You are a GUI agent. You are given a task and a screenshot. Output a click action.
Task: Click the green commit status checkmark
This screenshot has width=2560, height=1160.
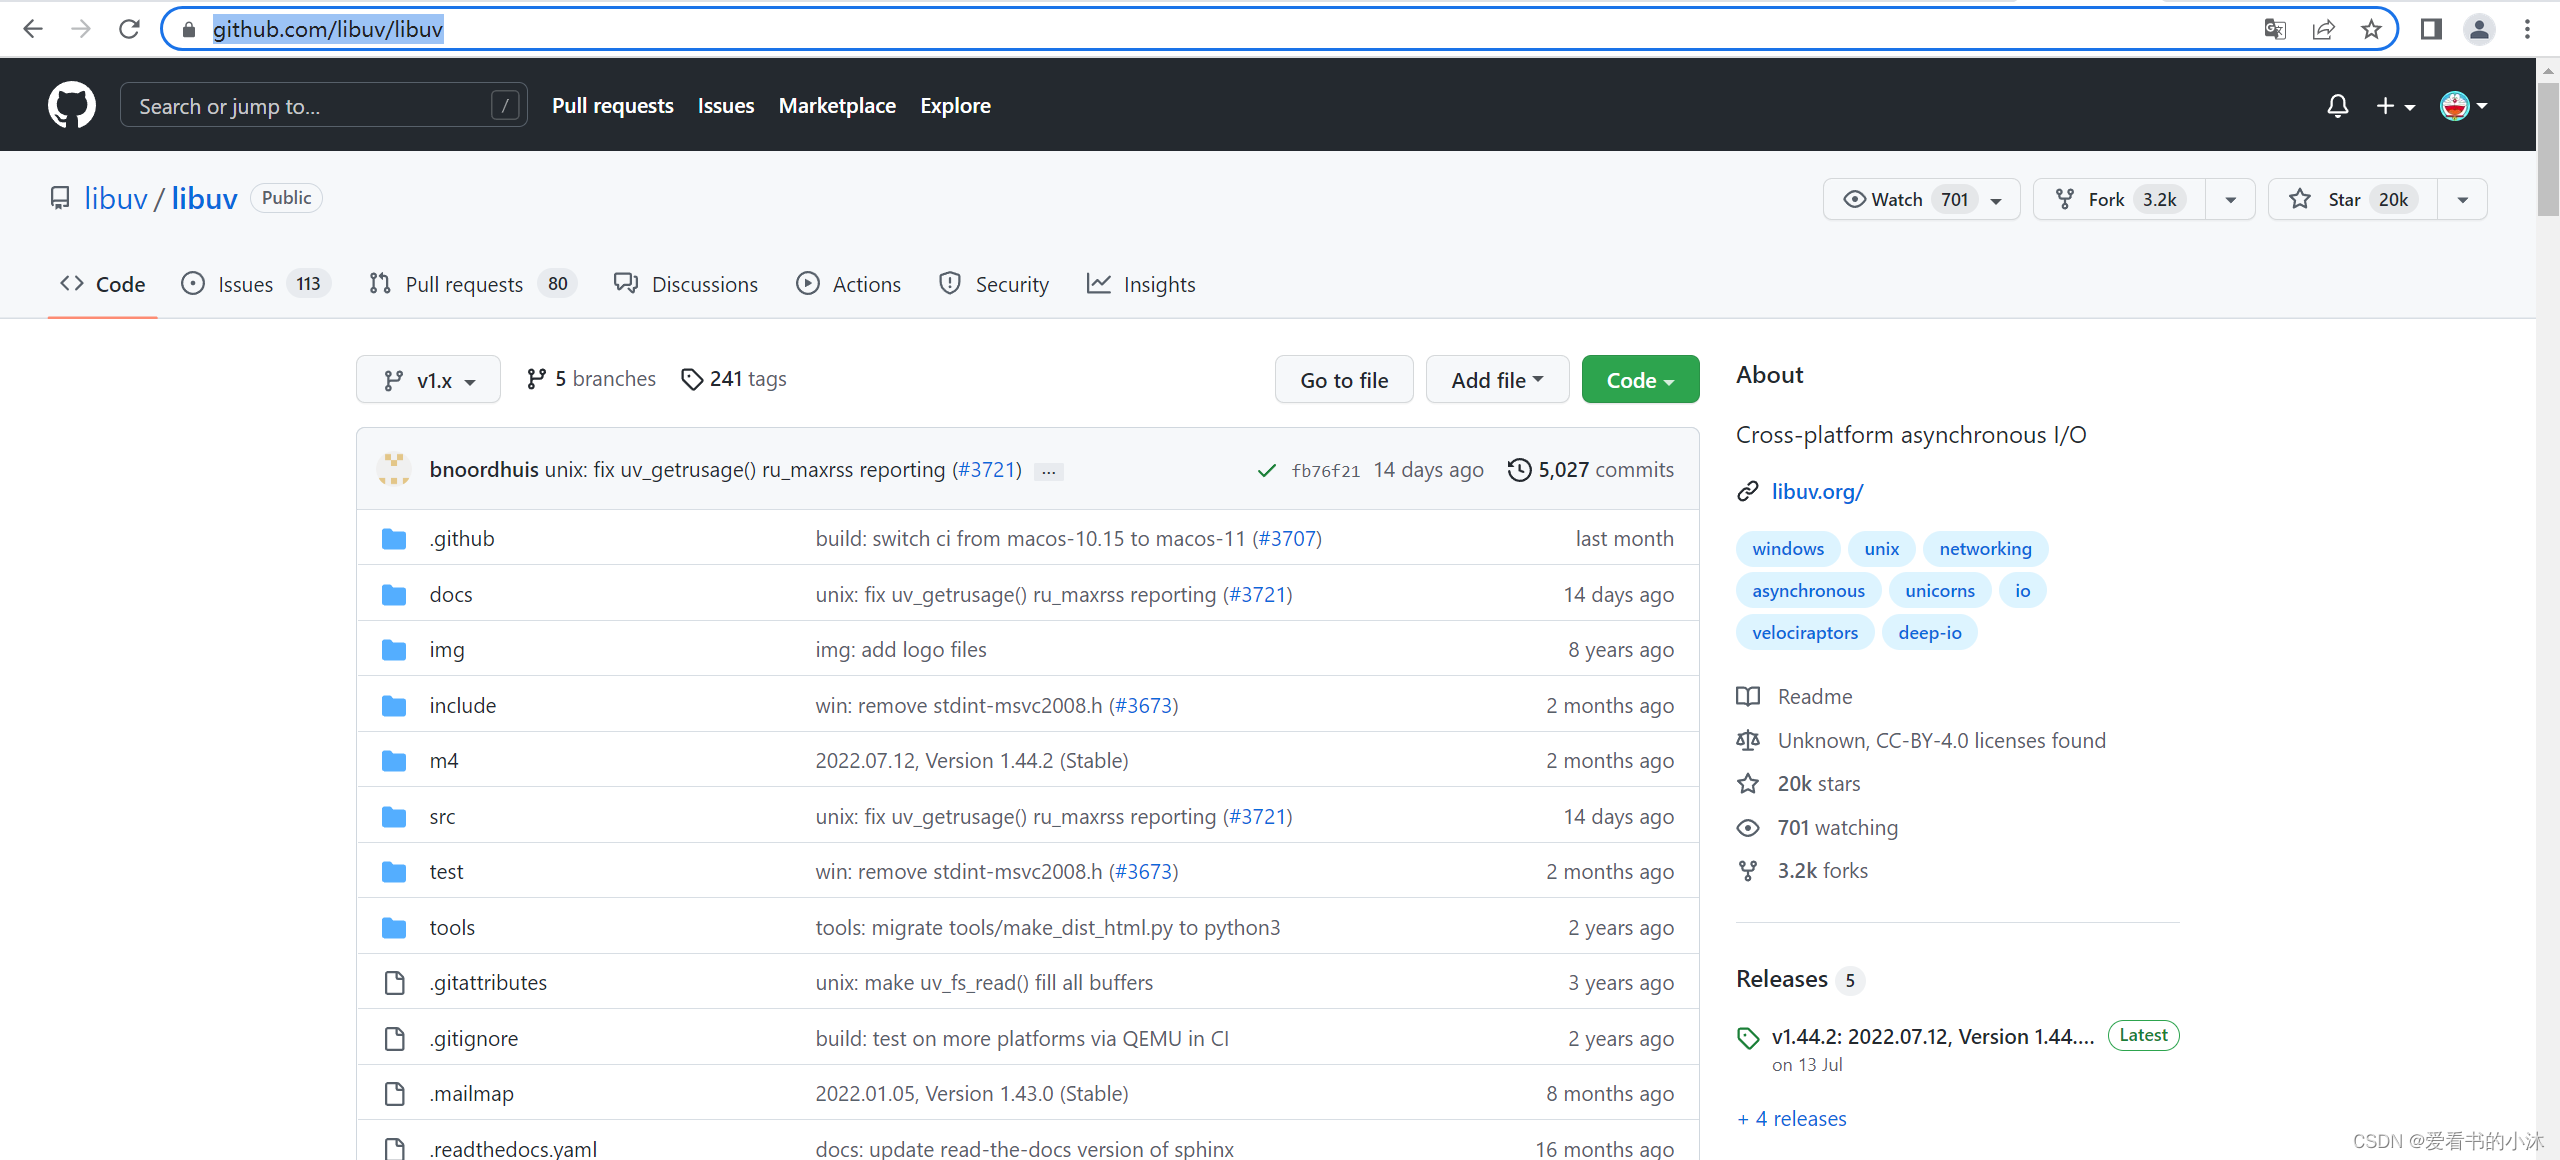[x=1266, y=470]
